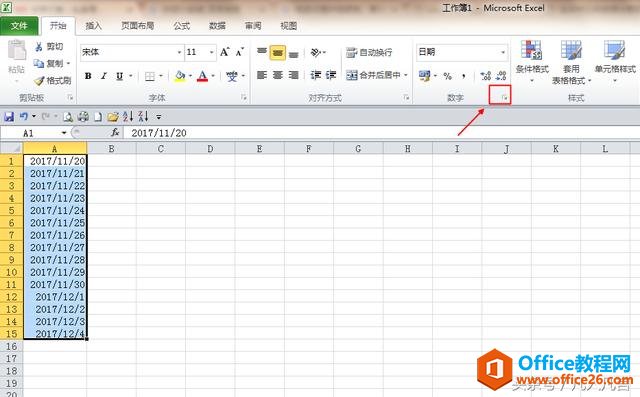
Task: Expand the 合并后居中 merge dropdown arrow
Action: [406, 75]
